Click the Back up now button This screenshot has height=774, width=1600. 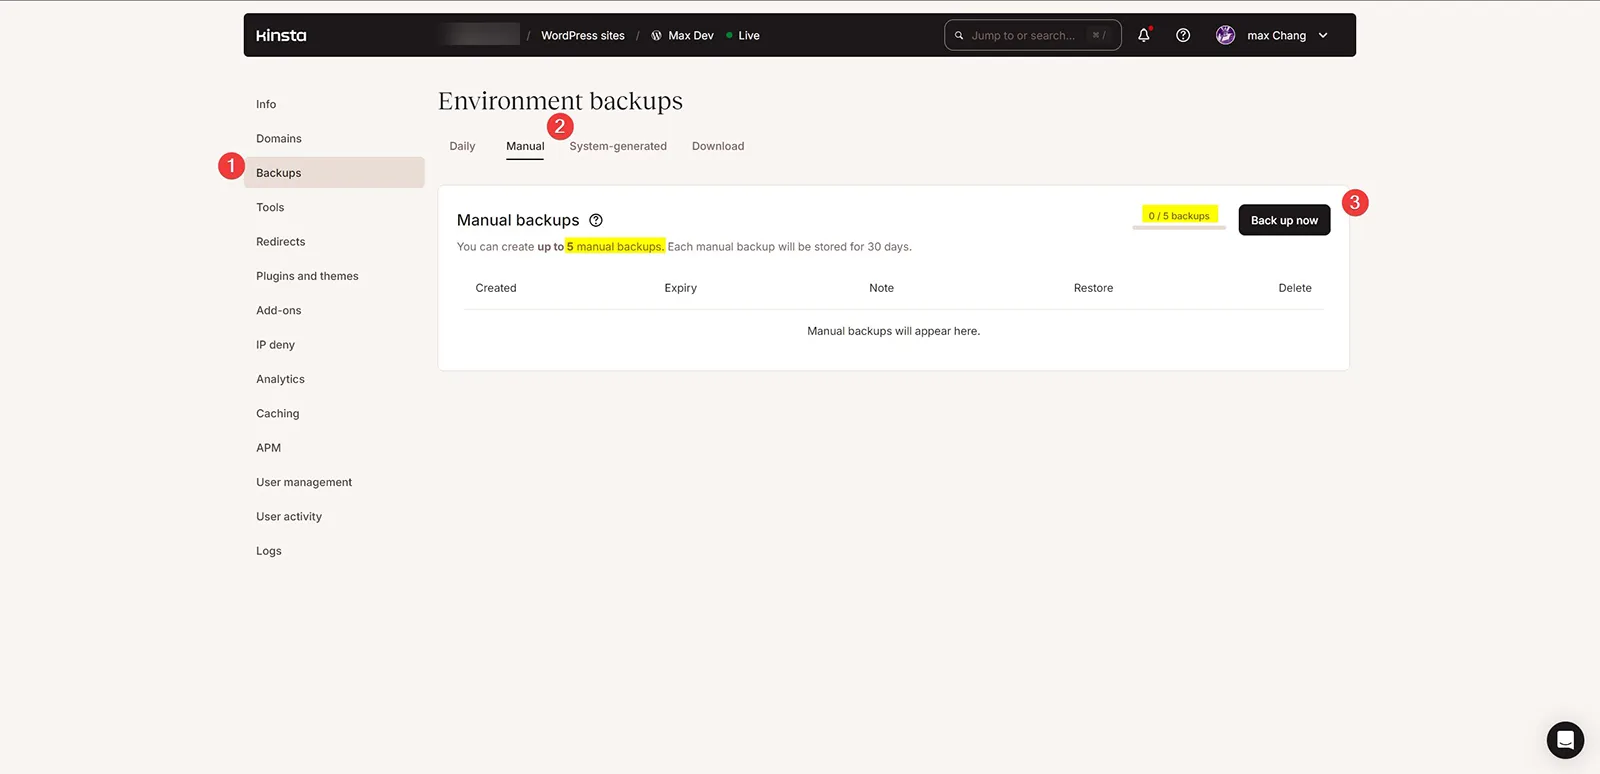coord(1284,220)
